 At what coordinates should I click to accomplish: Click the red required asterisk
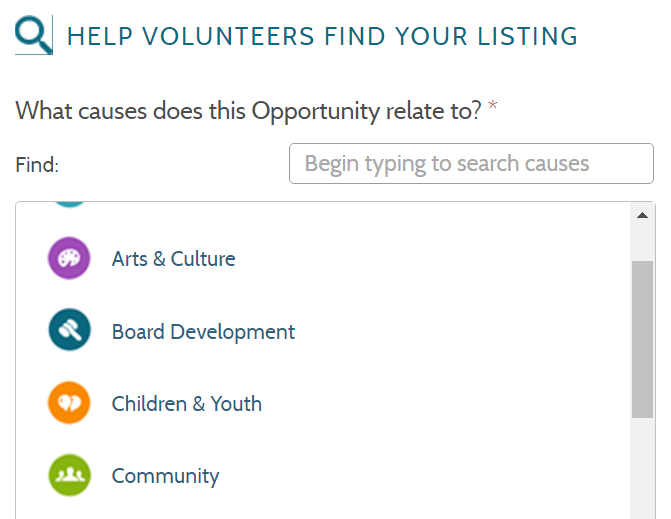493,104
